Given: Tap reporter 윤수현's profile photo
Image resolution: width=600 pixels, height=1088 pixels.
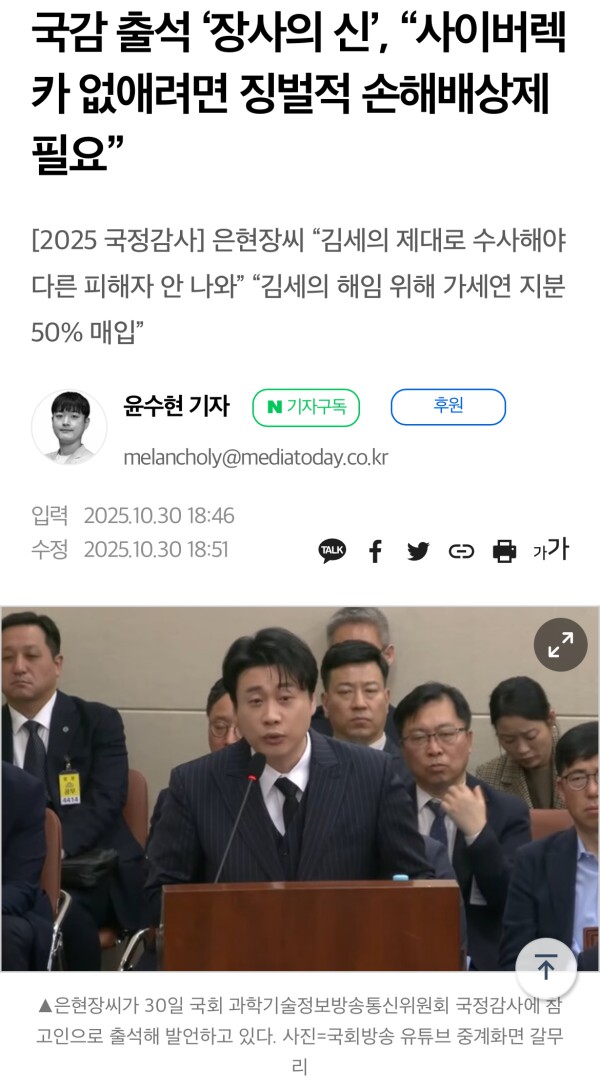Looking at the screenshot, I should [69, 427].
